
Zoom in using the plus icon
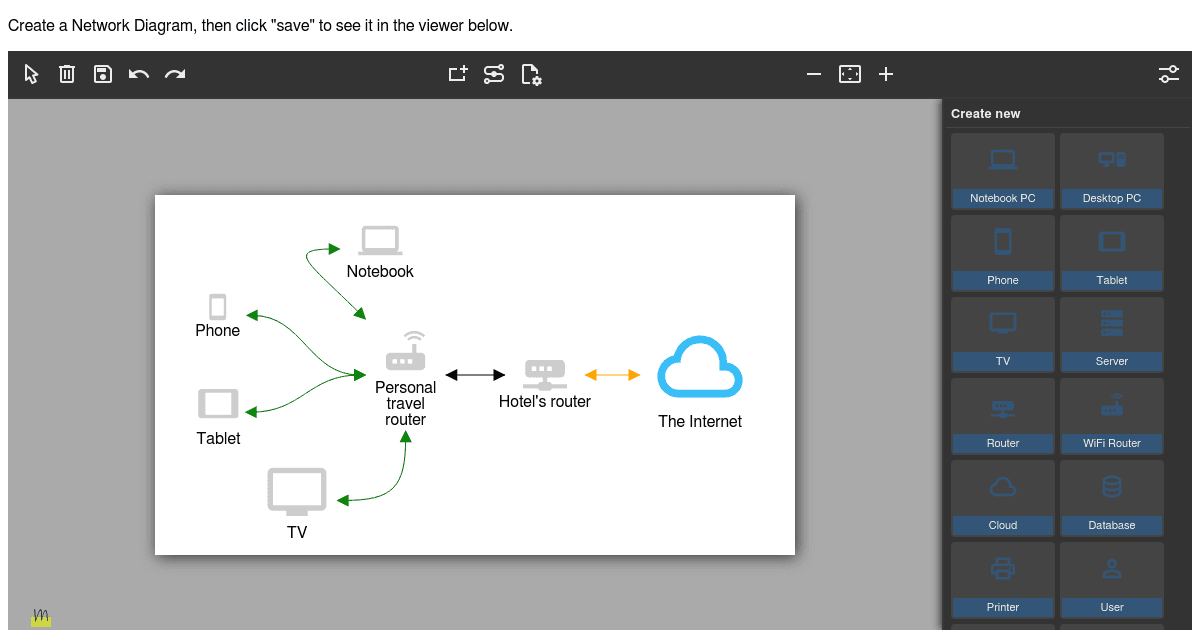(x=885, y=74)
